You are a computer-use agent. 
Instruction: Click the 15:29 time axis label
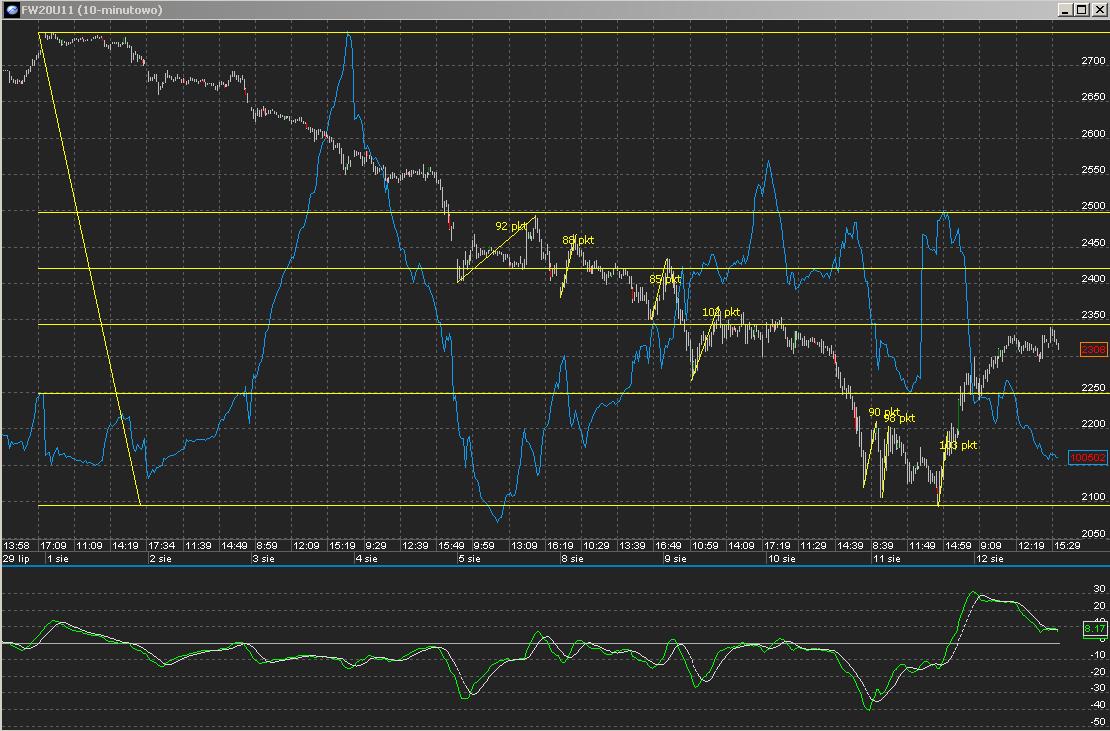pos(1067,546)
